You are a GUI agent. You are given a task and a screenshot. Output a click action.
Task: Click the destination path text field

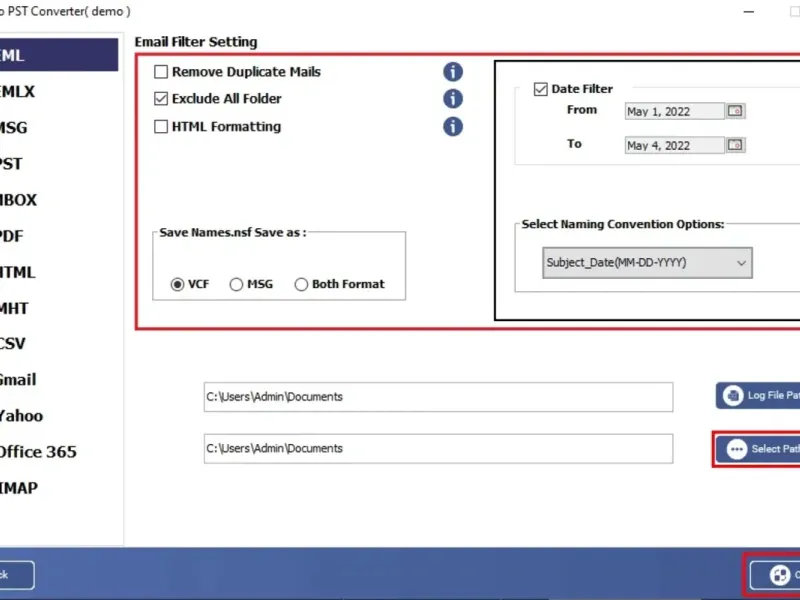[x=438, y=448]
